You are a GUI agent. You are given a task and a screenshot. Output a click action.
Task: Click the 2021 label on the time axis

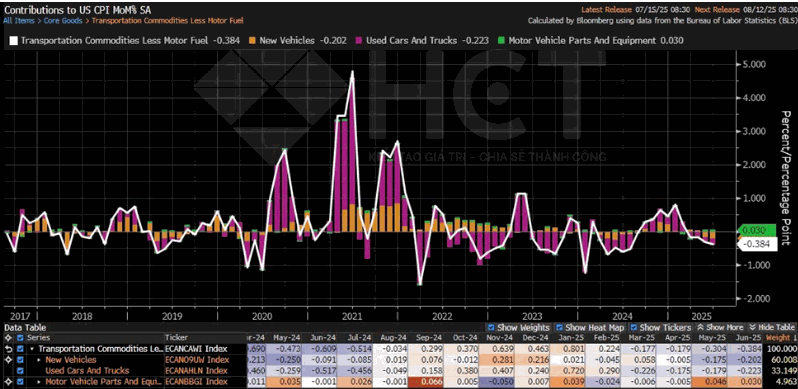(352, 316)
